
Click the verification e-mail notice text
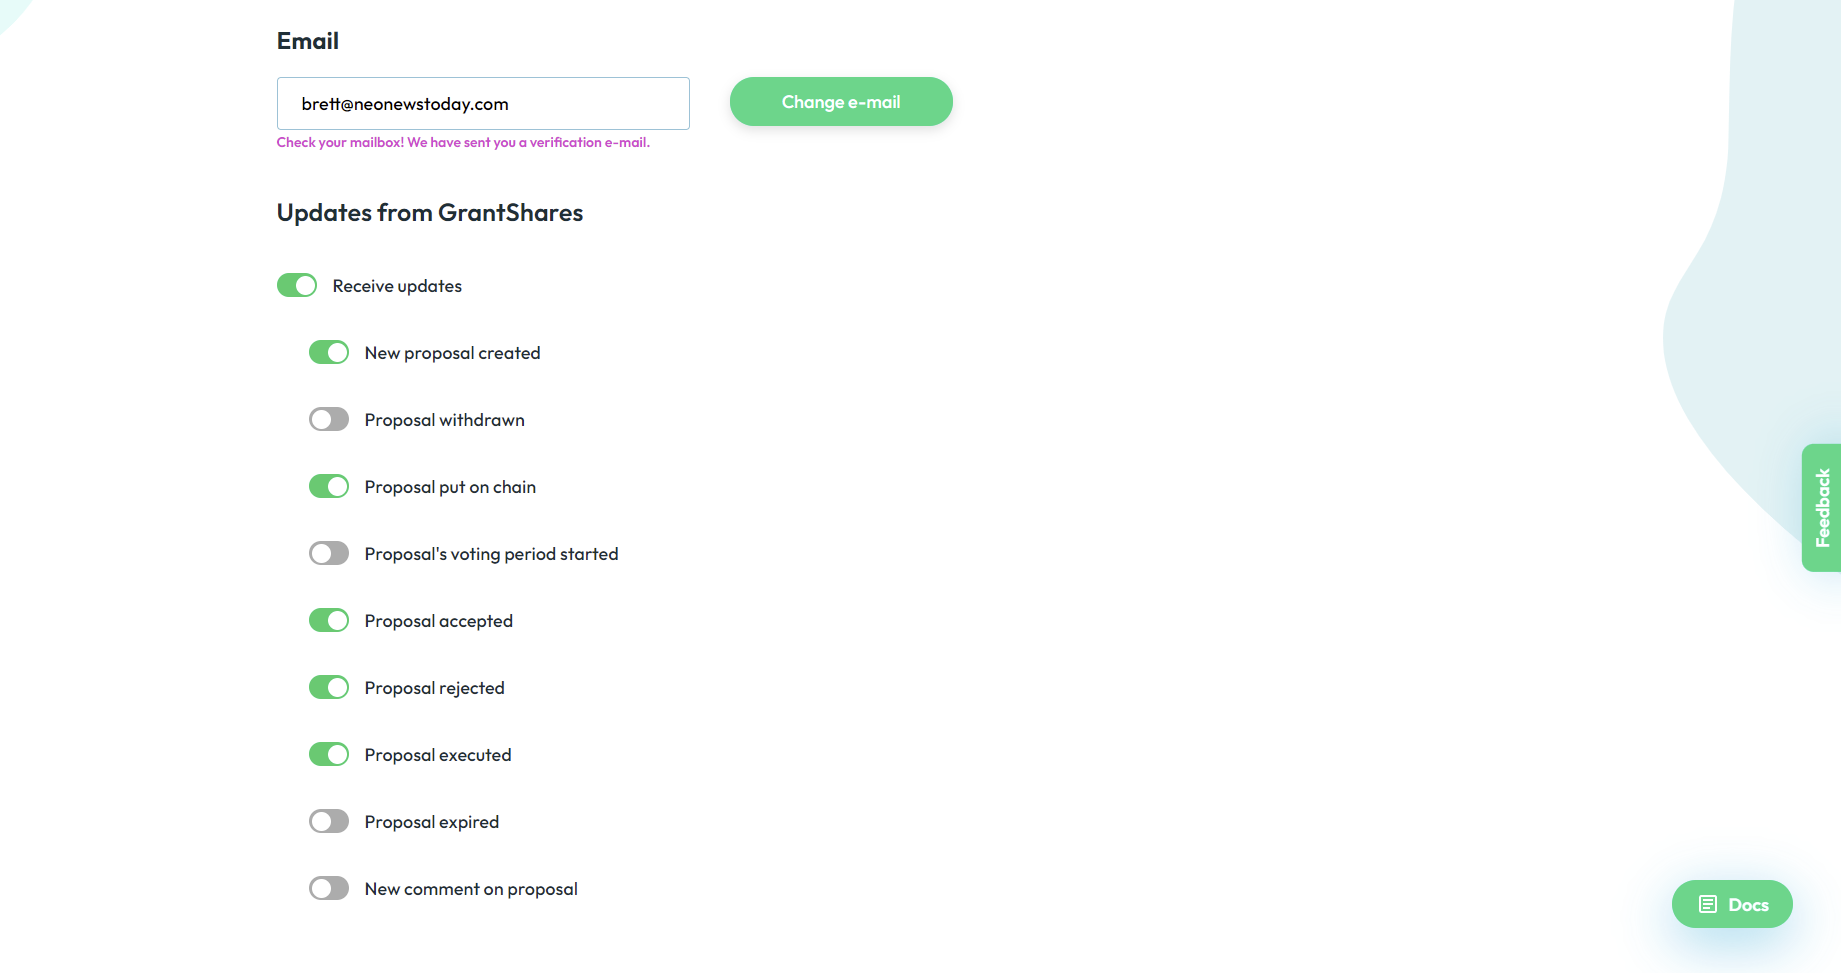coord(463,143)
